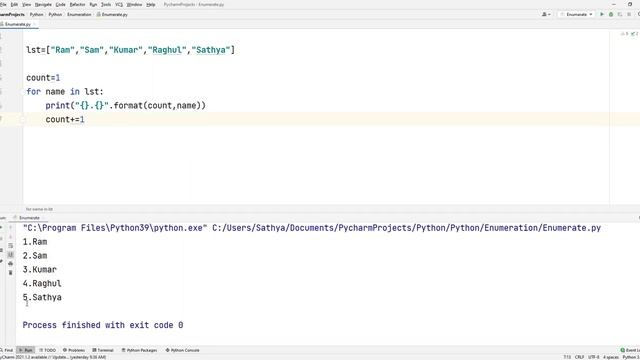Click the stop square icon in the top toolbar
This screenshot has height=360, width=640.
629,14
